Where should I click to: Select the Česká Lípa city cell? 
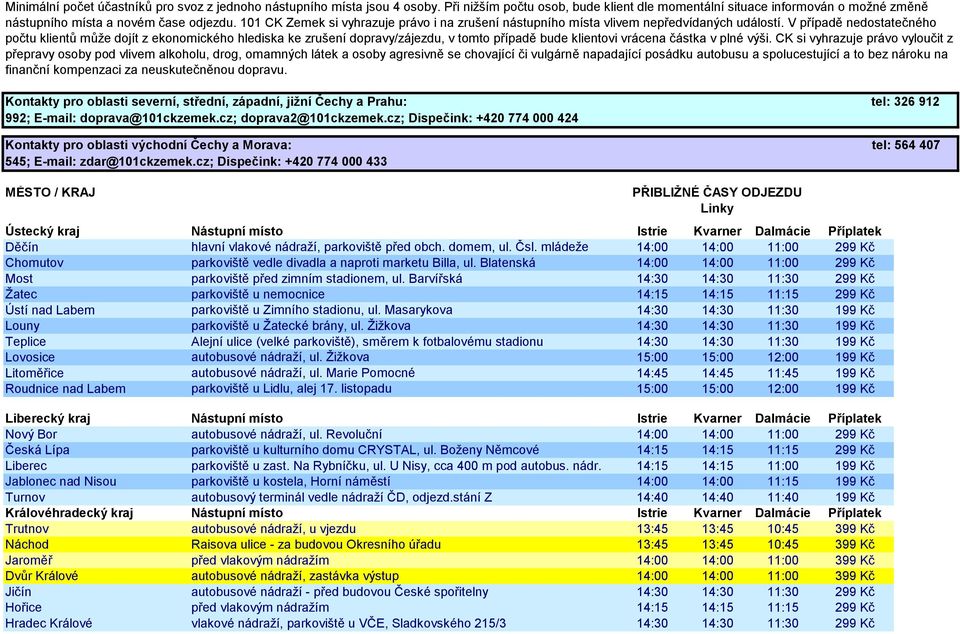(37, 450)
